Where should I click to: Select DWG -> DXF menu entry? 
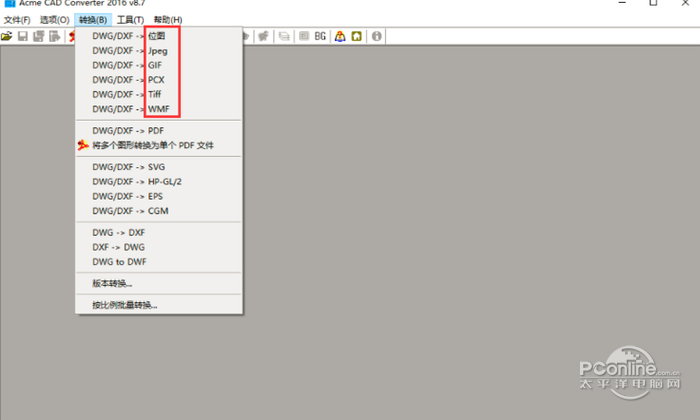tap(159, 233)
